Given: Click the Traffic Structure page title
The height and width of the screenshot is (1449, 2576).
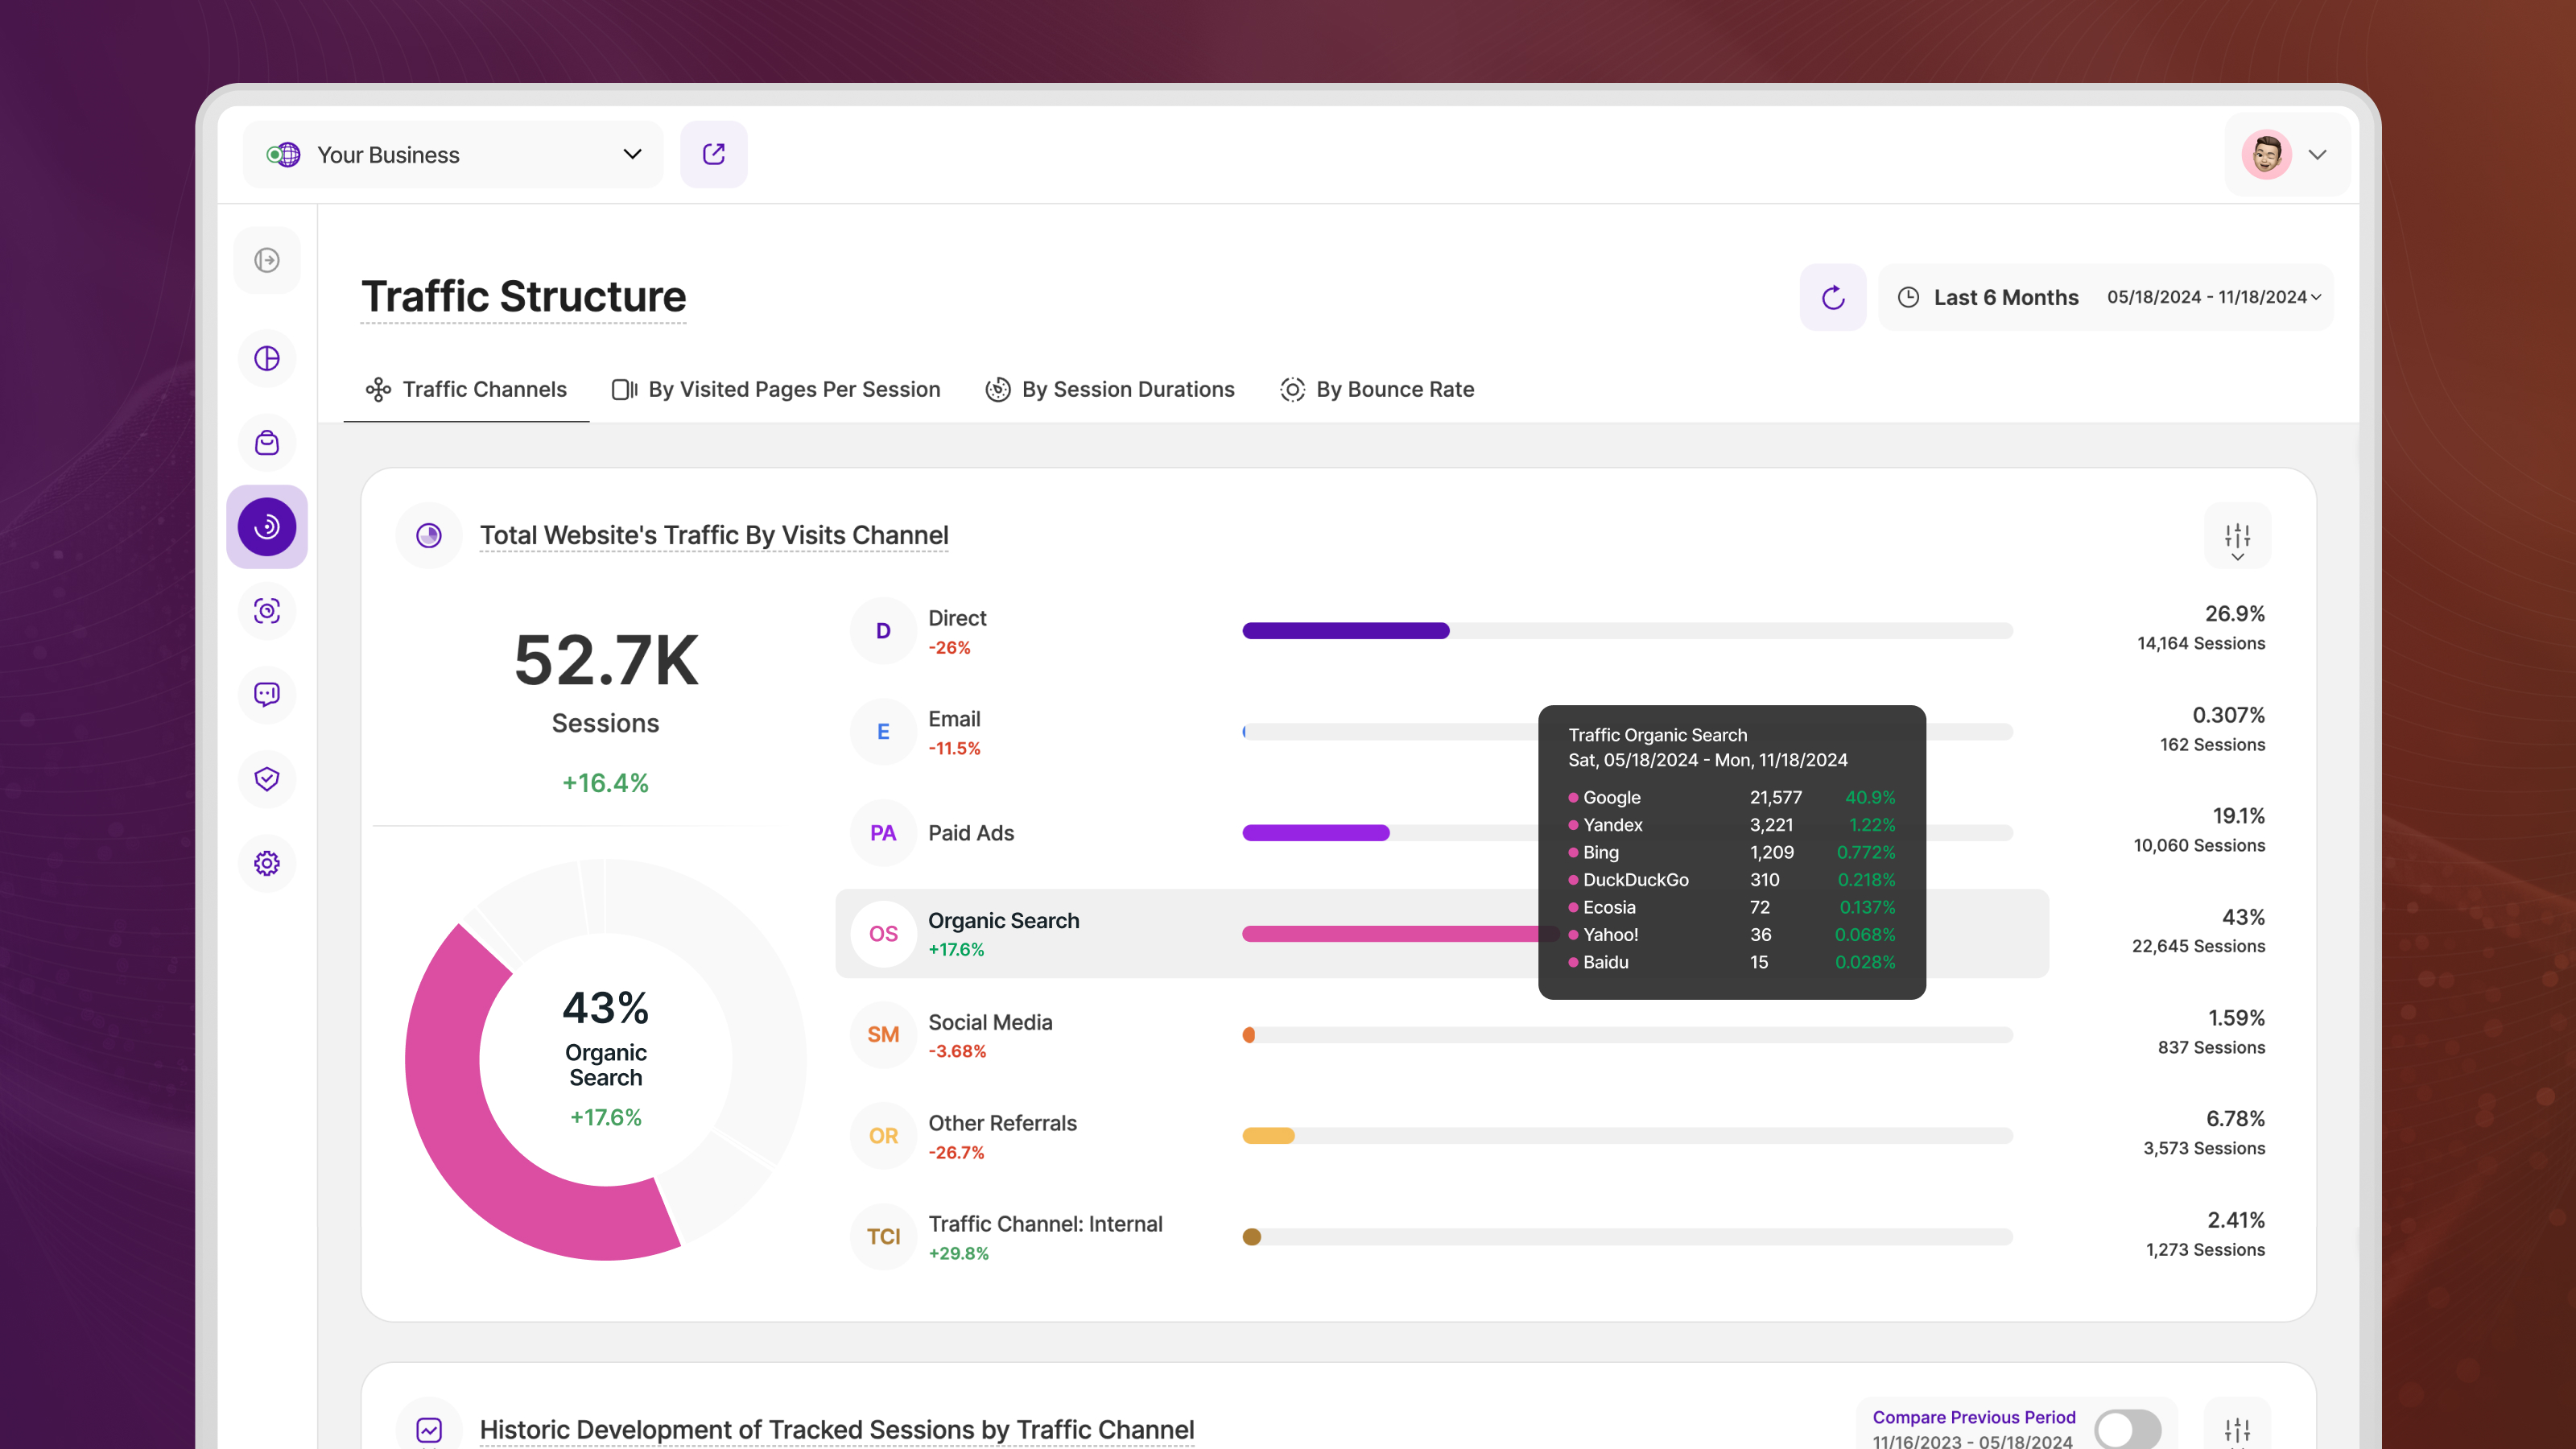Looking at the screenshot, I should (524, 297).
